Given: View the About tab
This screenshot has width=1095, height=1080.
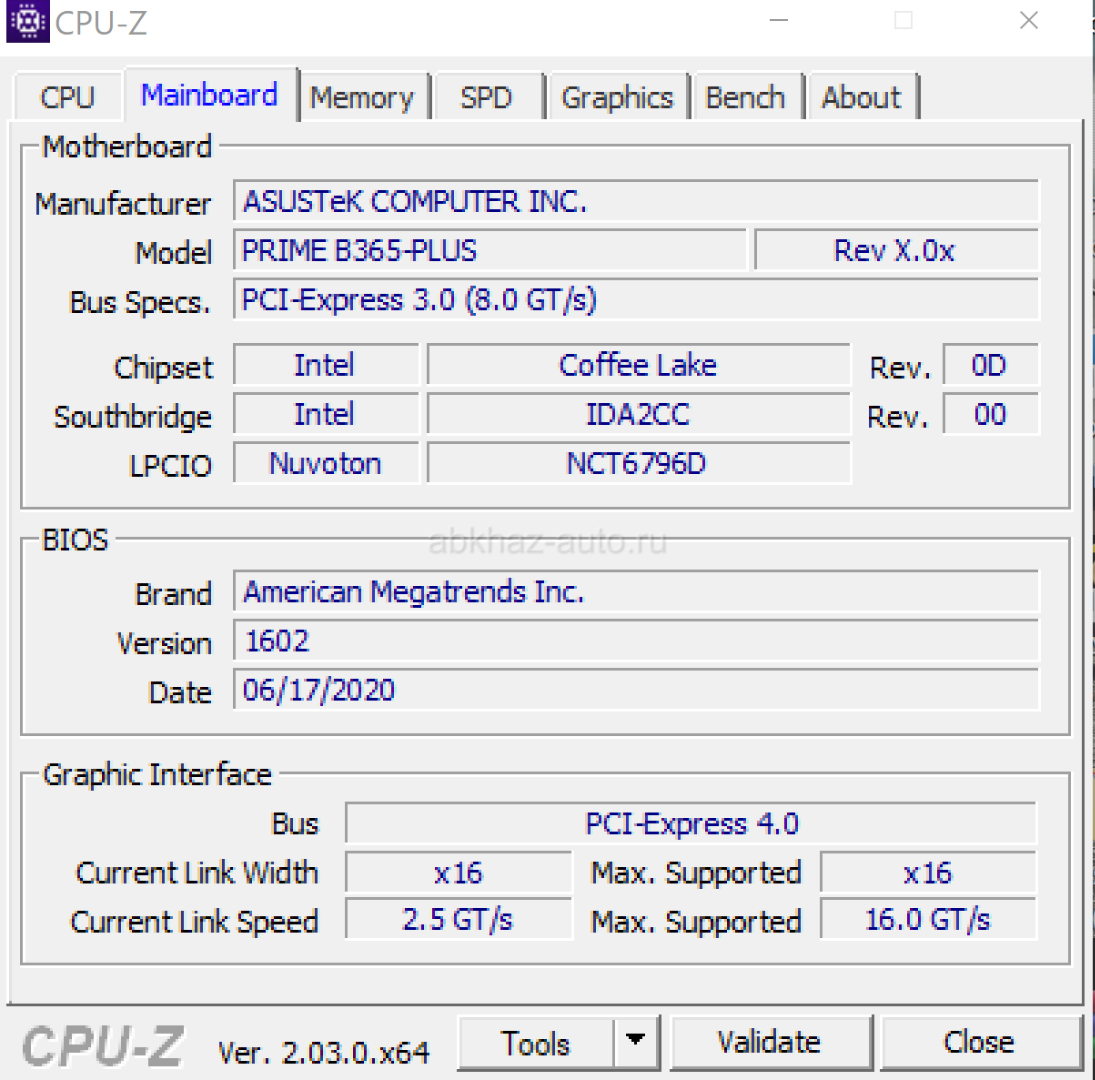Looking at the screenshot, I should [861, 98].
